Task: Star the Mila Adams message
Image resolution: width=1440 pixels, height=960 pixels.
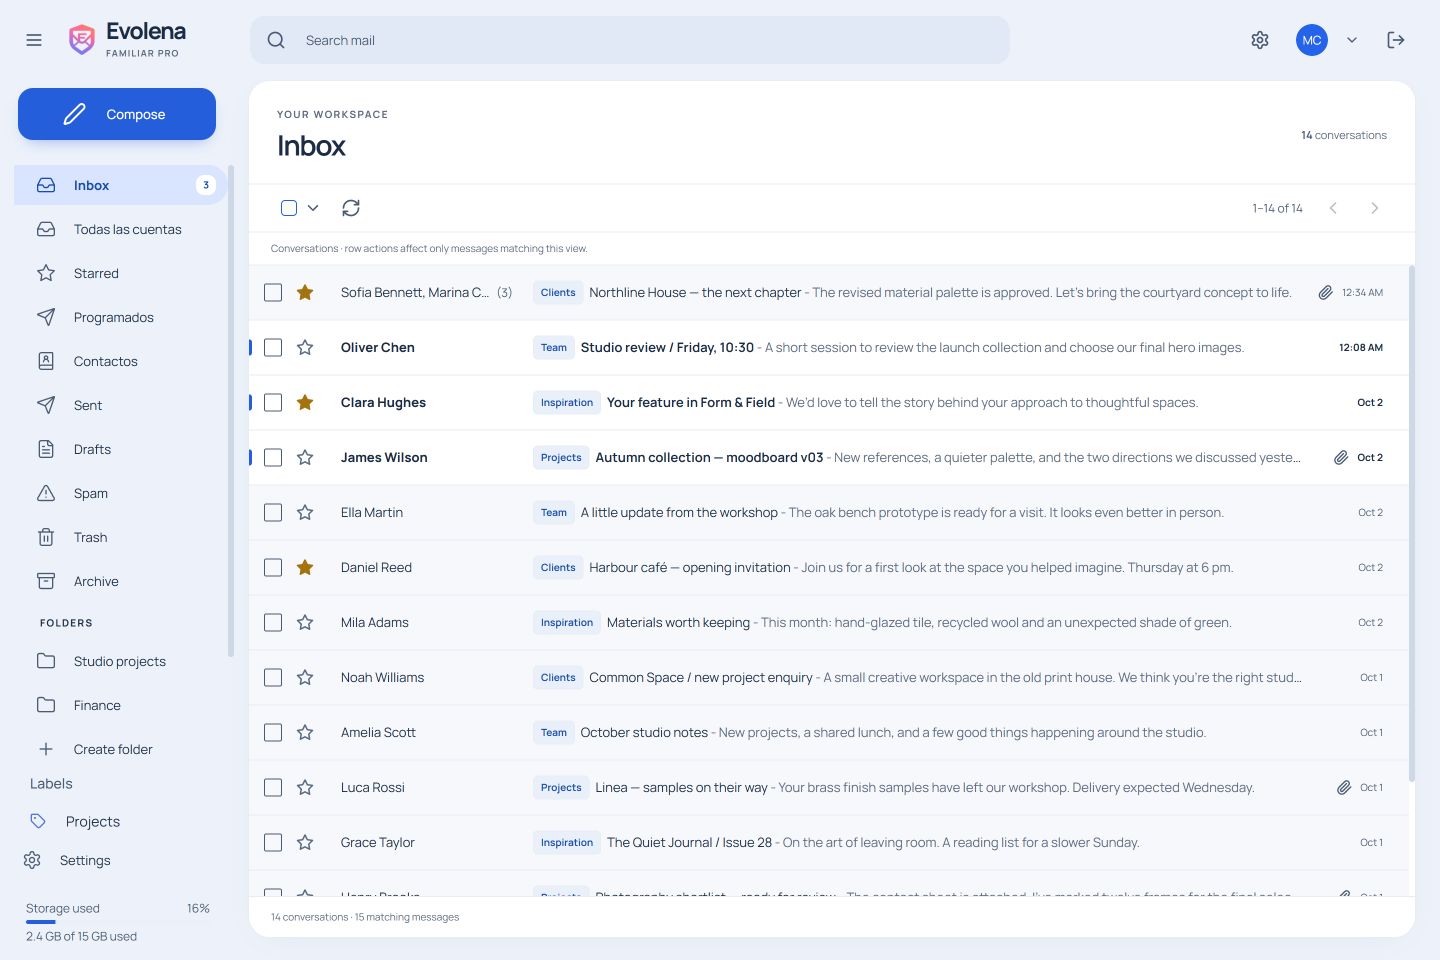Action: click(305, 622)
